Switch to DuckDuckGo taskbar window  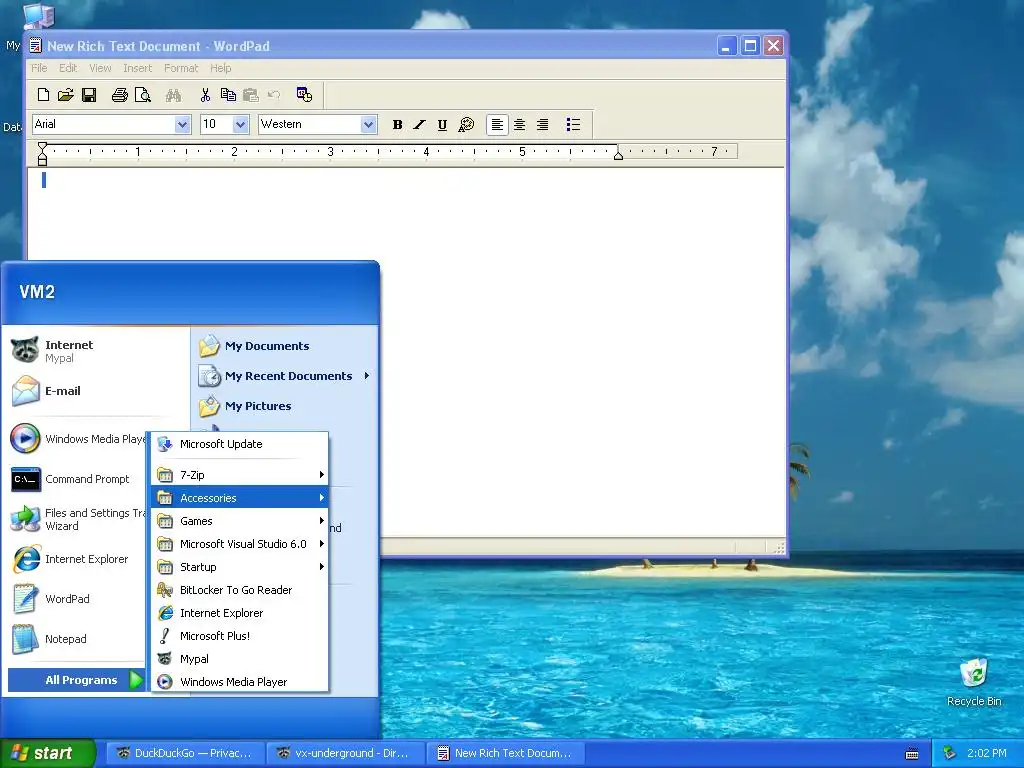tap(184, 753)
